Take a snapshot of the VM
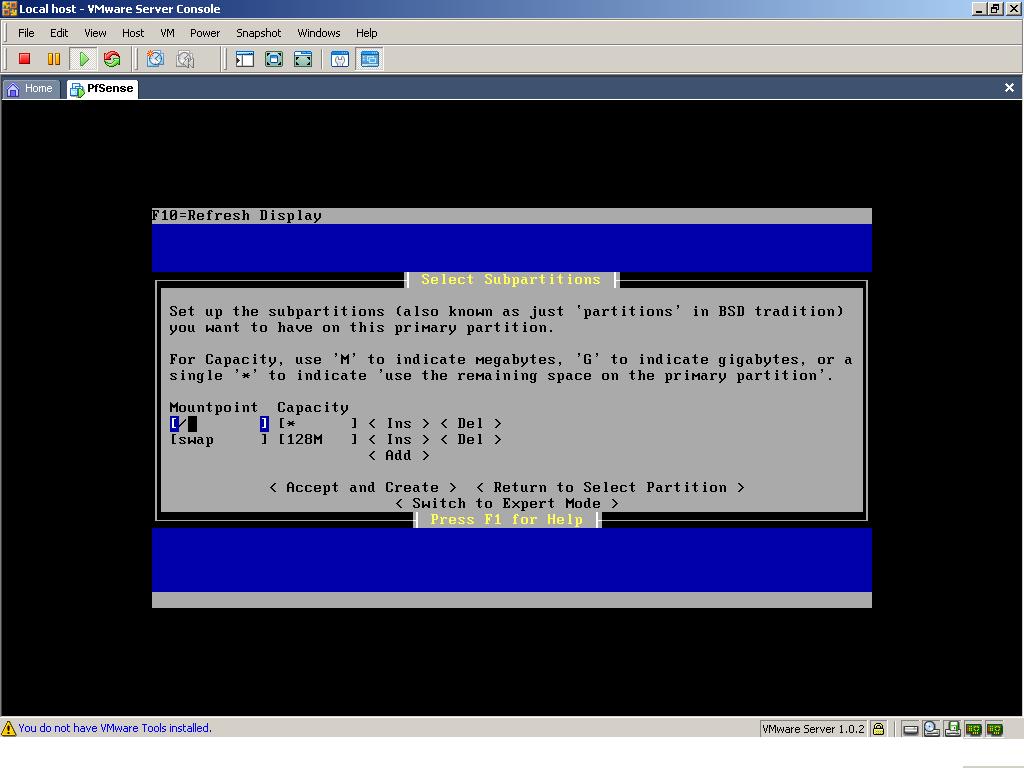1024x768 pixels. pyautogui.click(x=155, y=59)
